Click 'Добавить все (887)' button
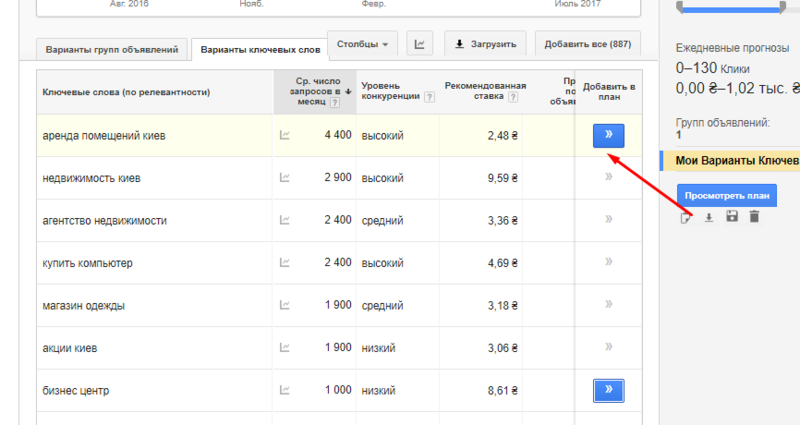 588,44
